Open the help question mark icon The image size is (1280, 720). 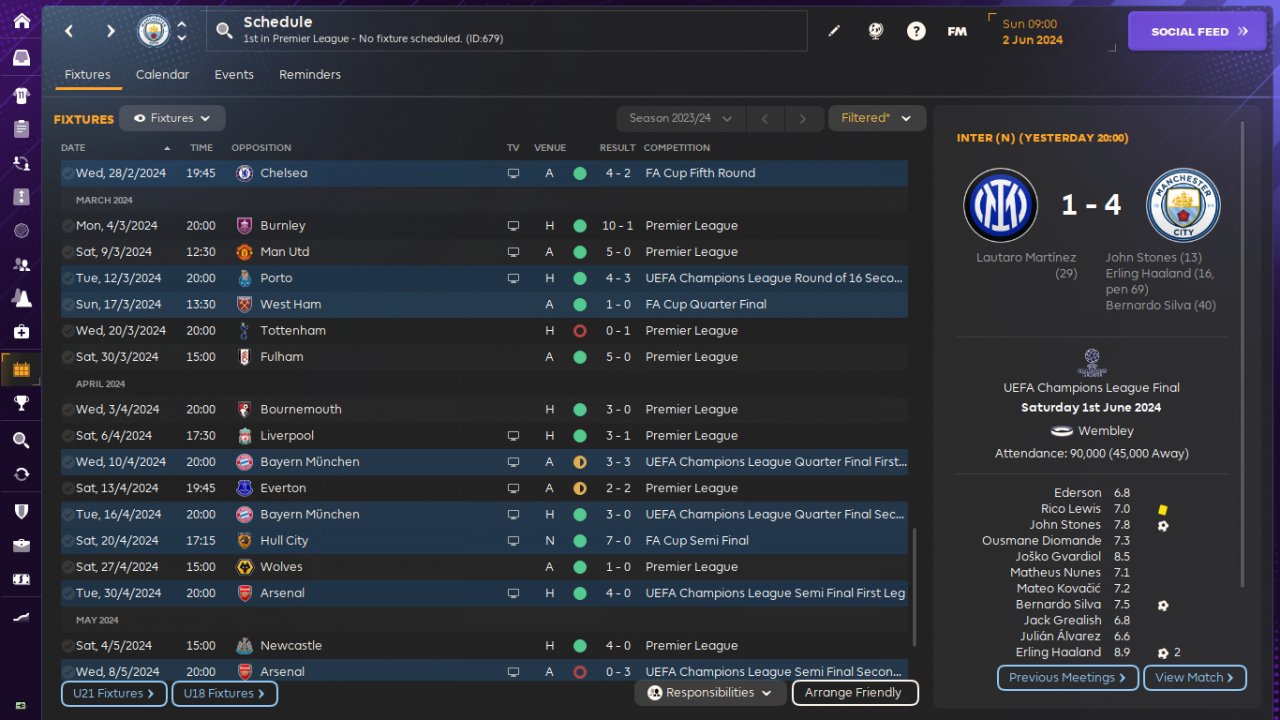tap(916, 31)
